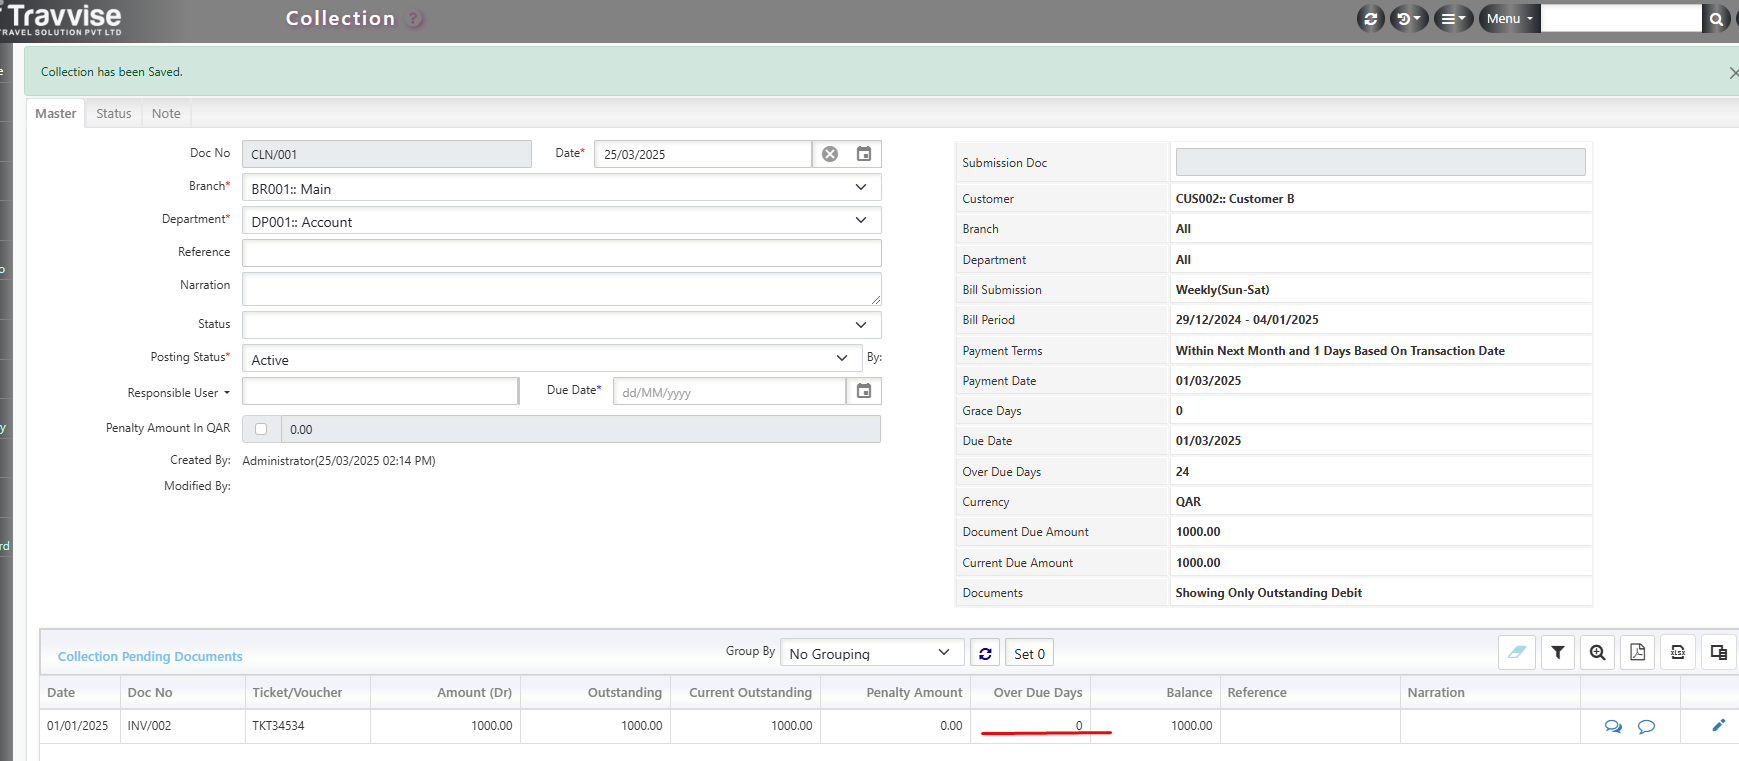The width and height of the screenshot is (1739, 761).
Task: Click the Doc No CLN/001 field
Action: tap(386, 154)
